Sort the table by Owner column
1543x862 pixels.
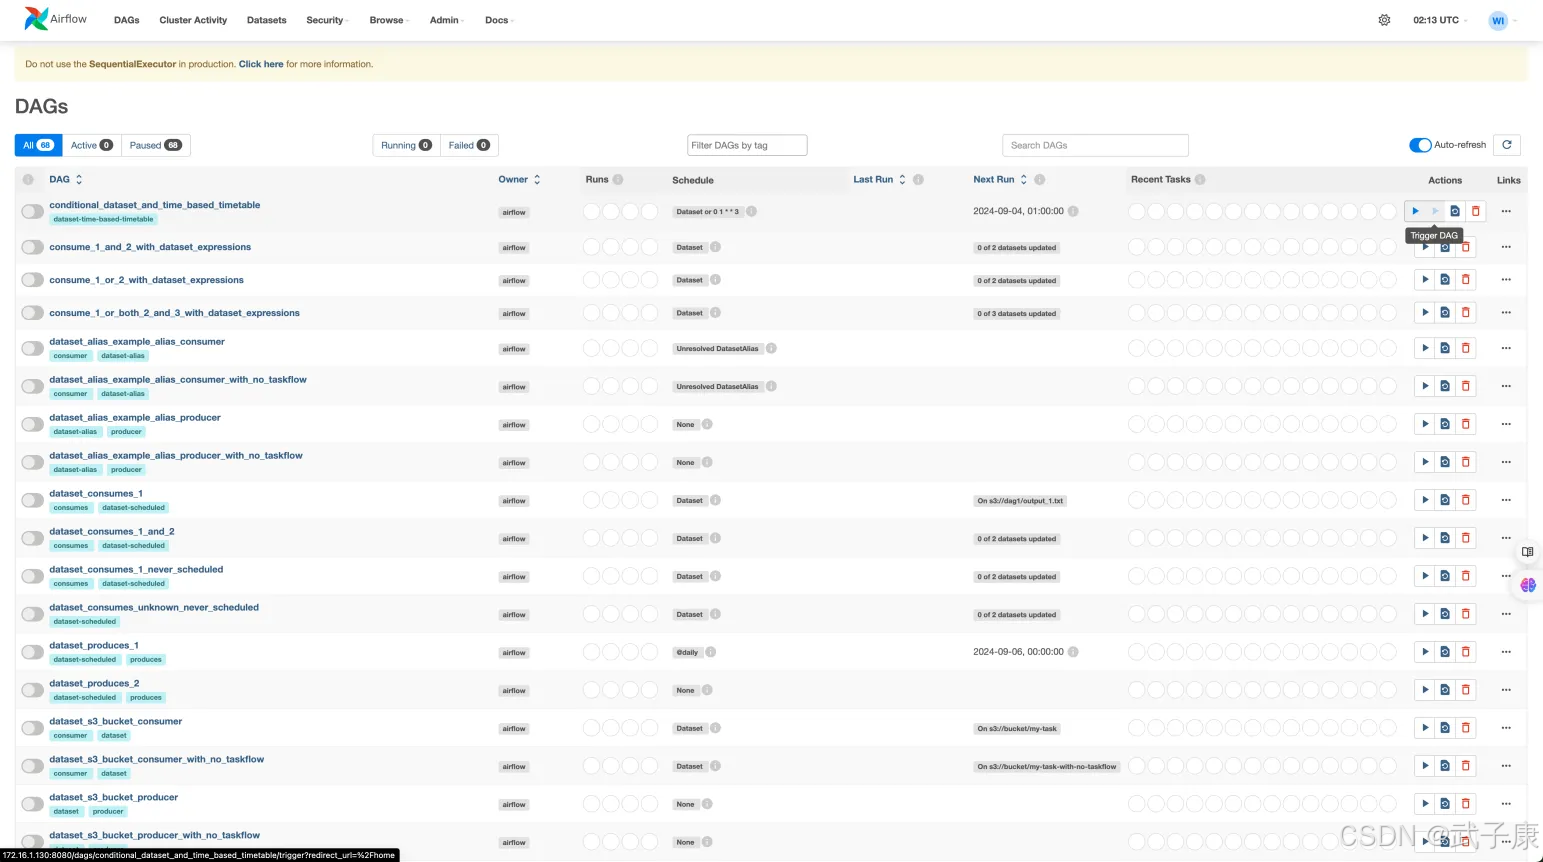point(519,180)
